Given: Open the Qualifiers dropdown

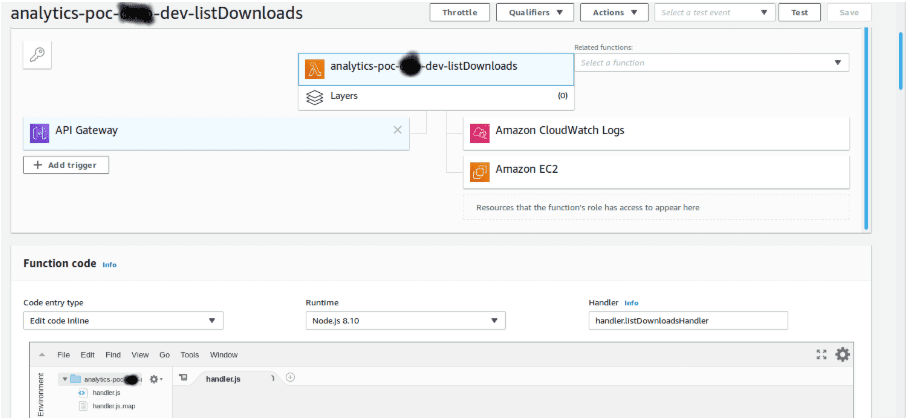Looking at the screenshot, I should tap(534, 12).
